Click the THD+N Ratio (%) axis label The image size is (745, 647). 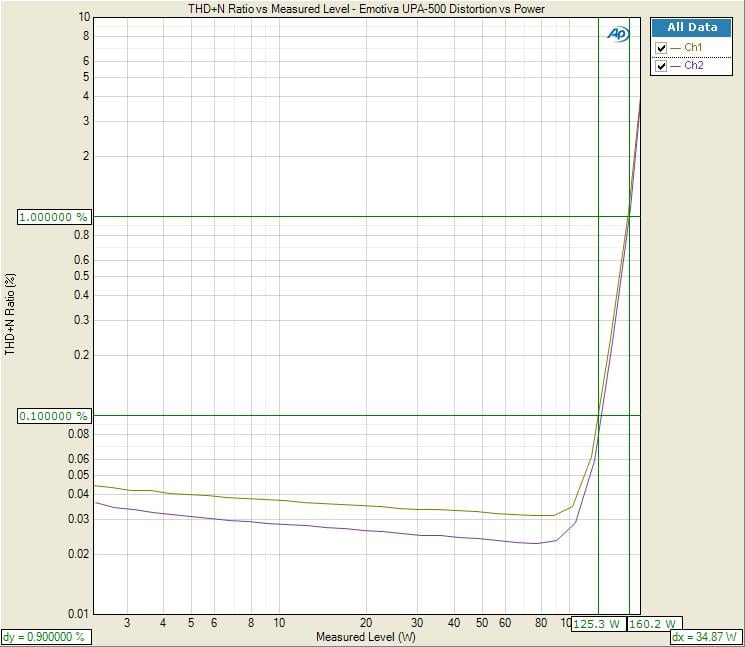pos(12,315)
